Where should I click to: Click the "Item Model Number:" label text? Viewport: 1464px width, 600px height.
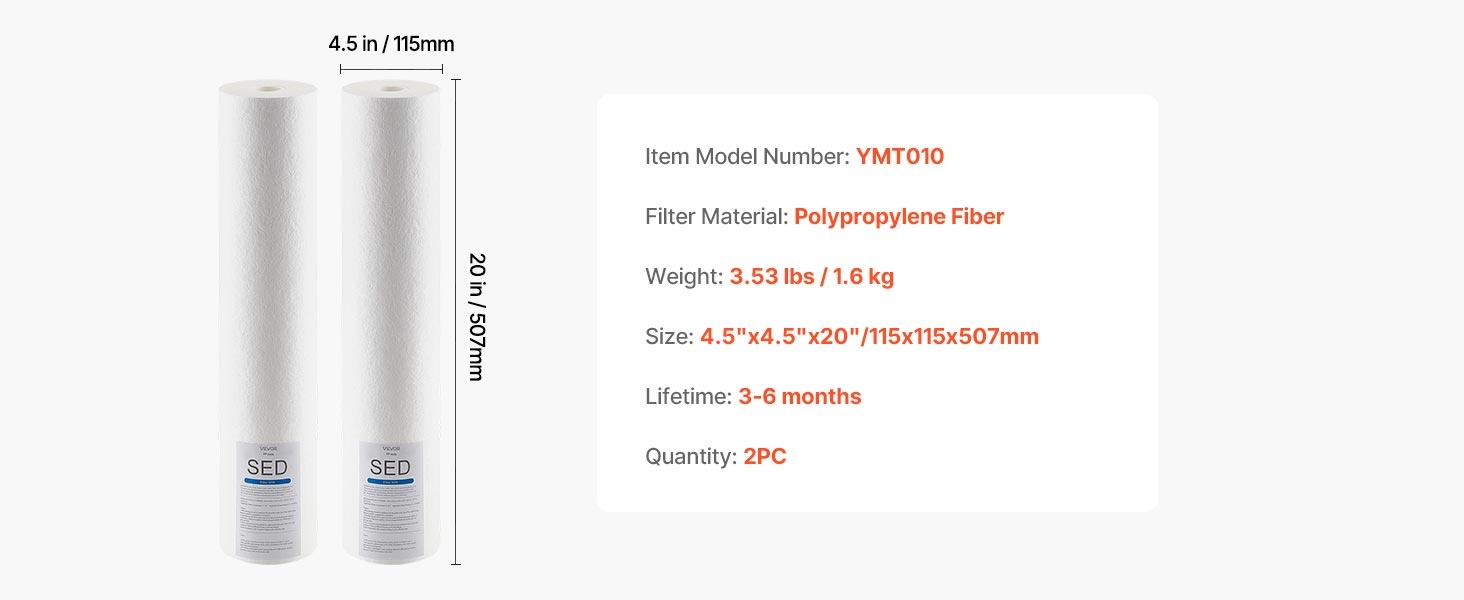(x=747, y=157)
